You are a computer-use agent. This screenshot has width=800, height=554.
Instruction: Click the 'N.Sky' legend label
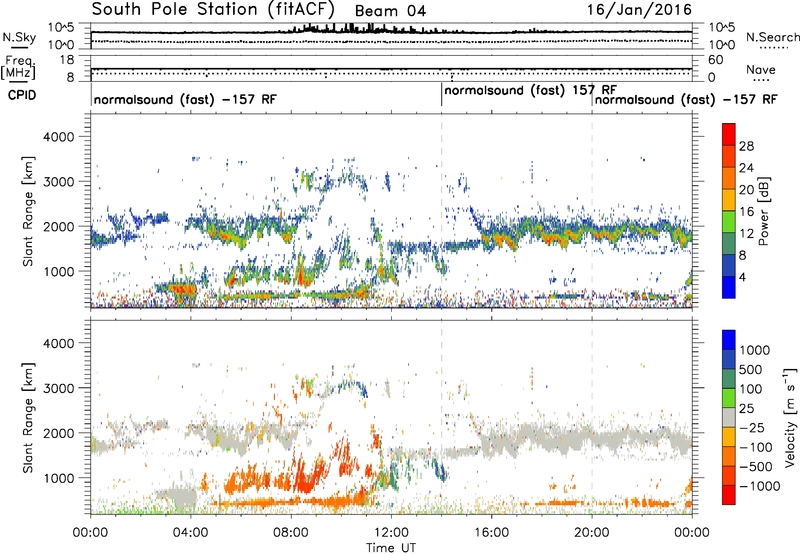coord(19,38)
